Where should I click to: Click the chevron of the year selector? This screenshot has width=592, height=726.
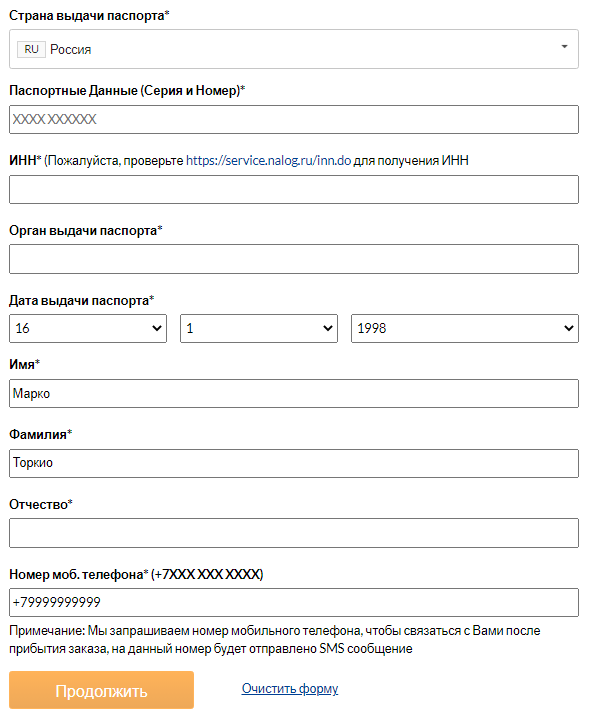(x=569, y=328)
